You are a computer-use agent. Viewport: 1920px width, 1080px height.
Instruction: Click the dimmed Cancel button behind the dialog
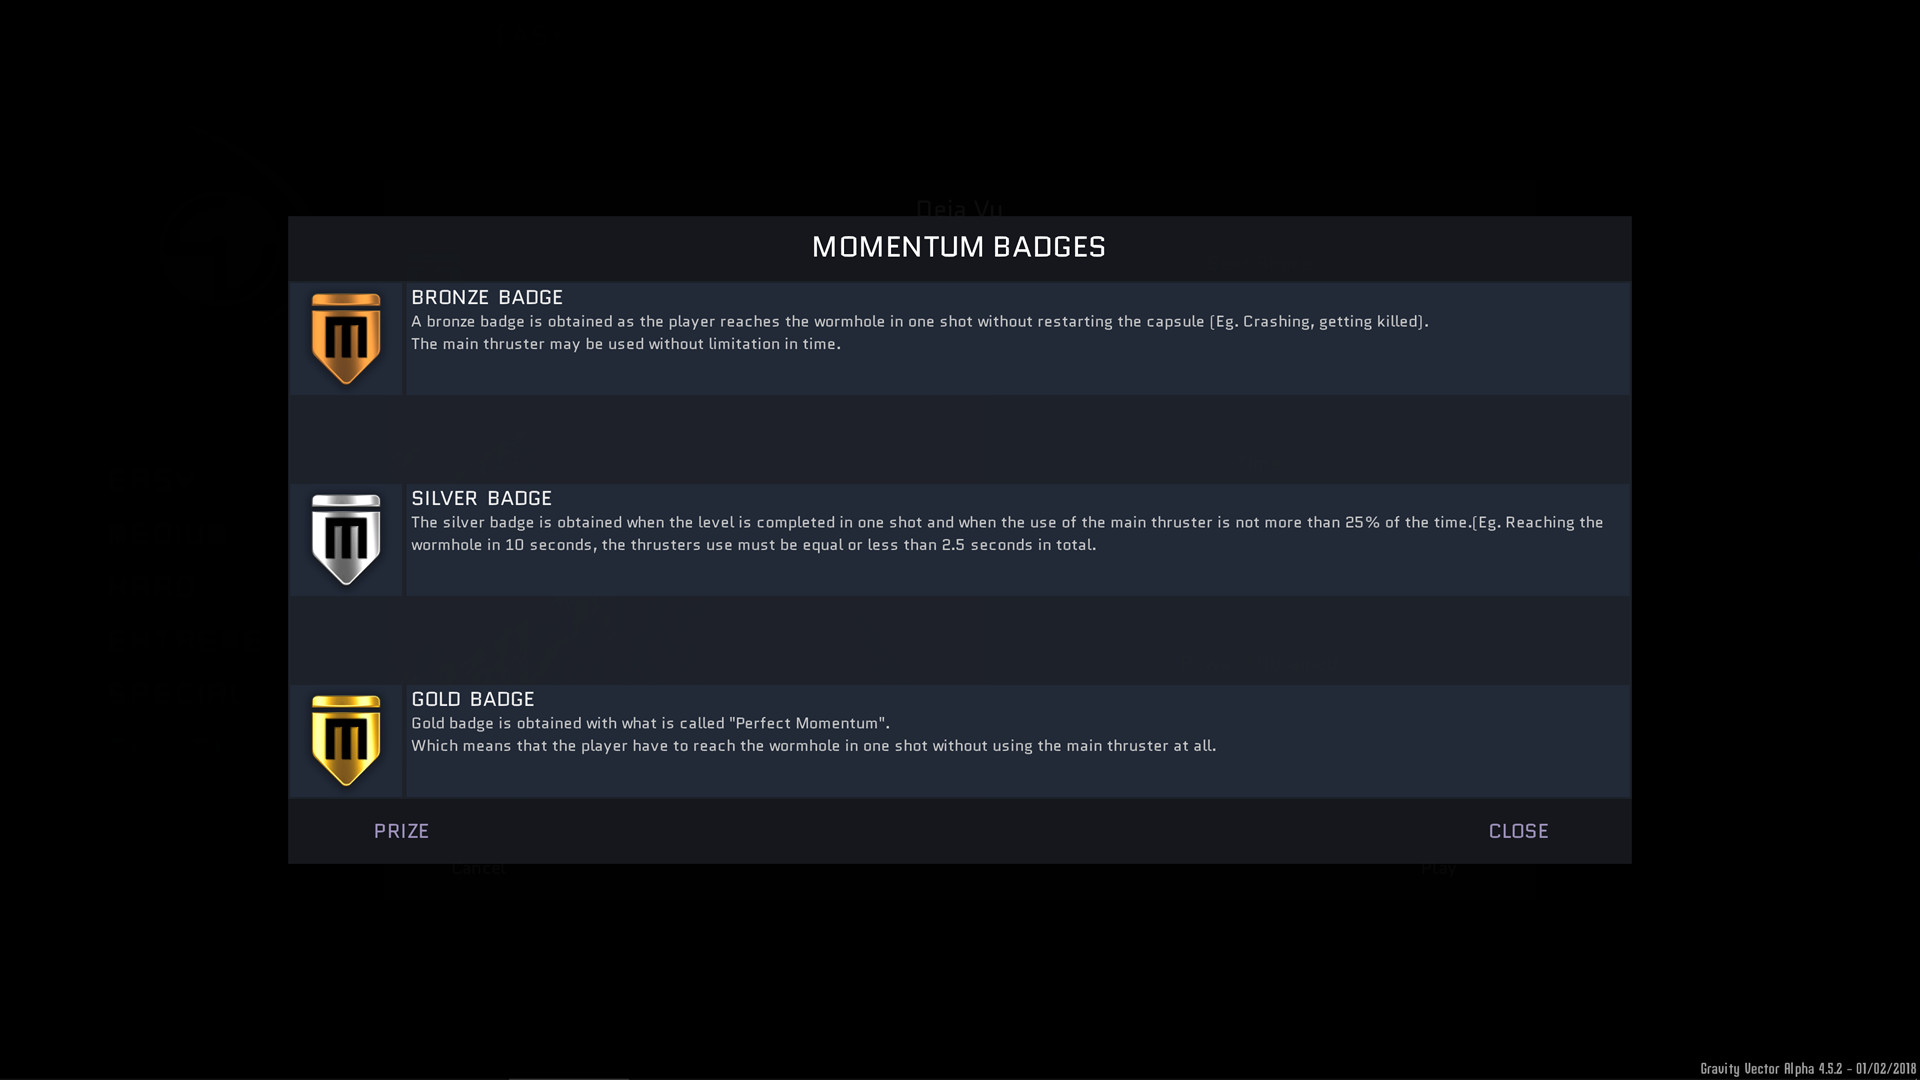[478, 869]
